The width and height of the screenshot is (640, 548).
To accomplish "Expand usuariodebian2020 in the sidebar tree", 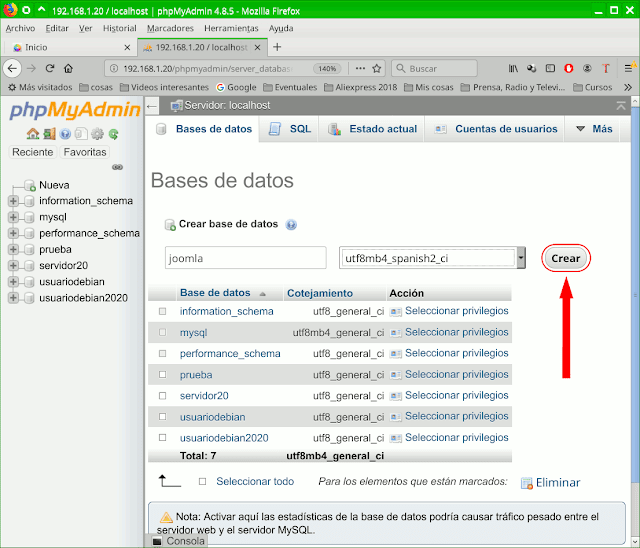I will 13,298.
